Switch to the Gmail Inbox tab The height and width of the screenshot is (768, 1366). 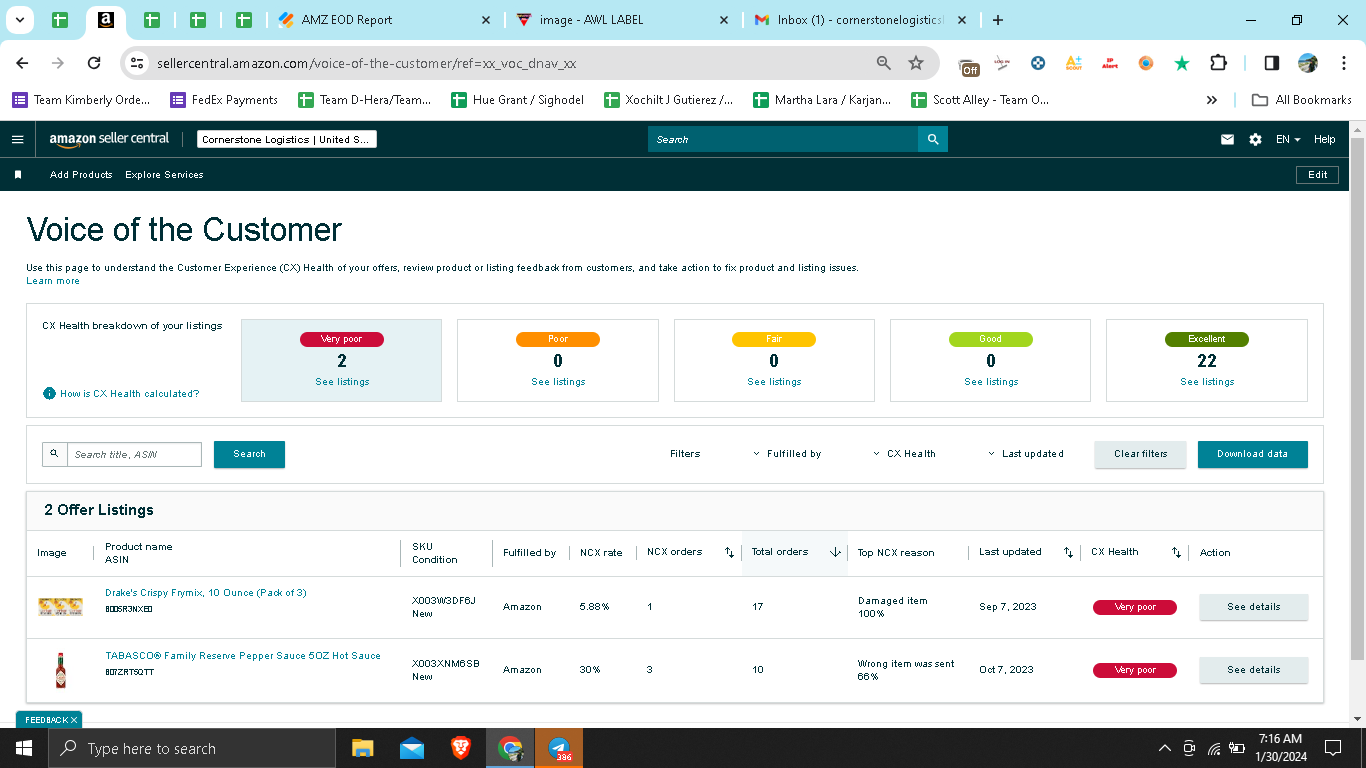point(860,20)
